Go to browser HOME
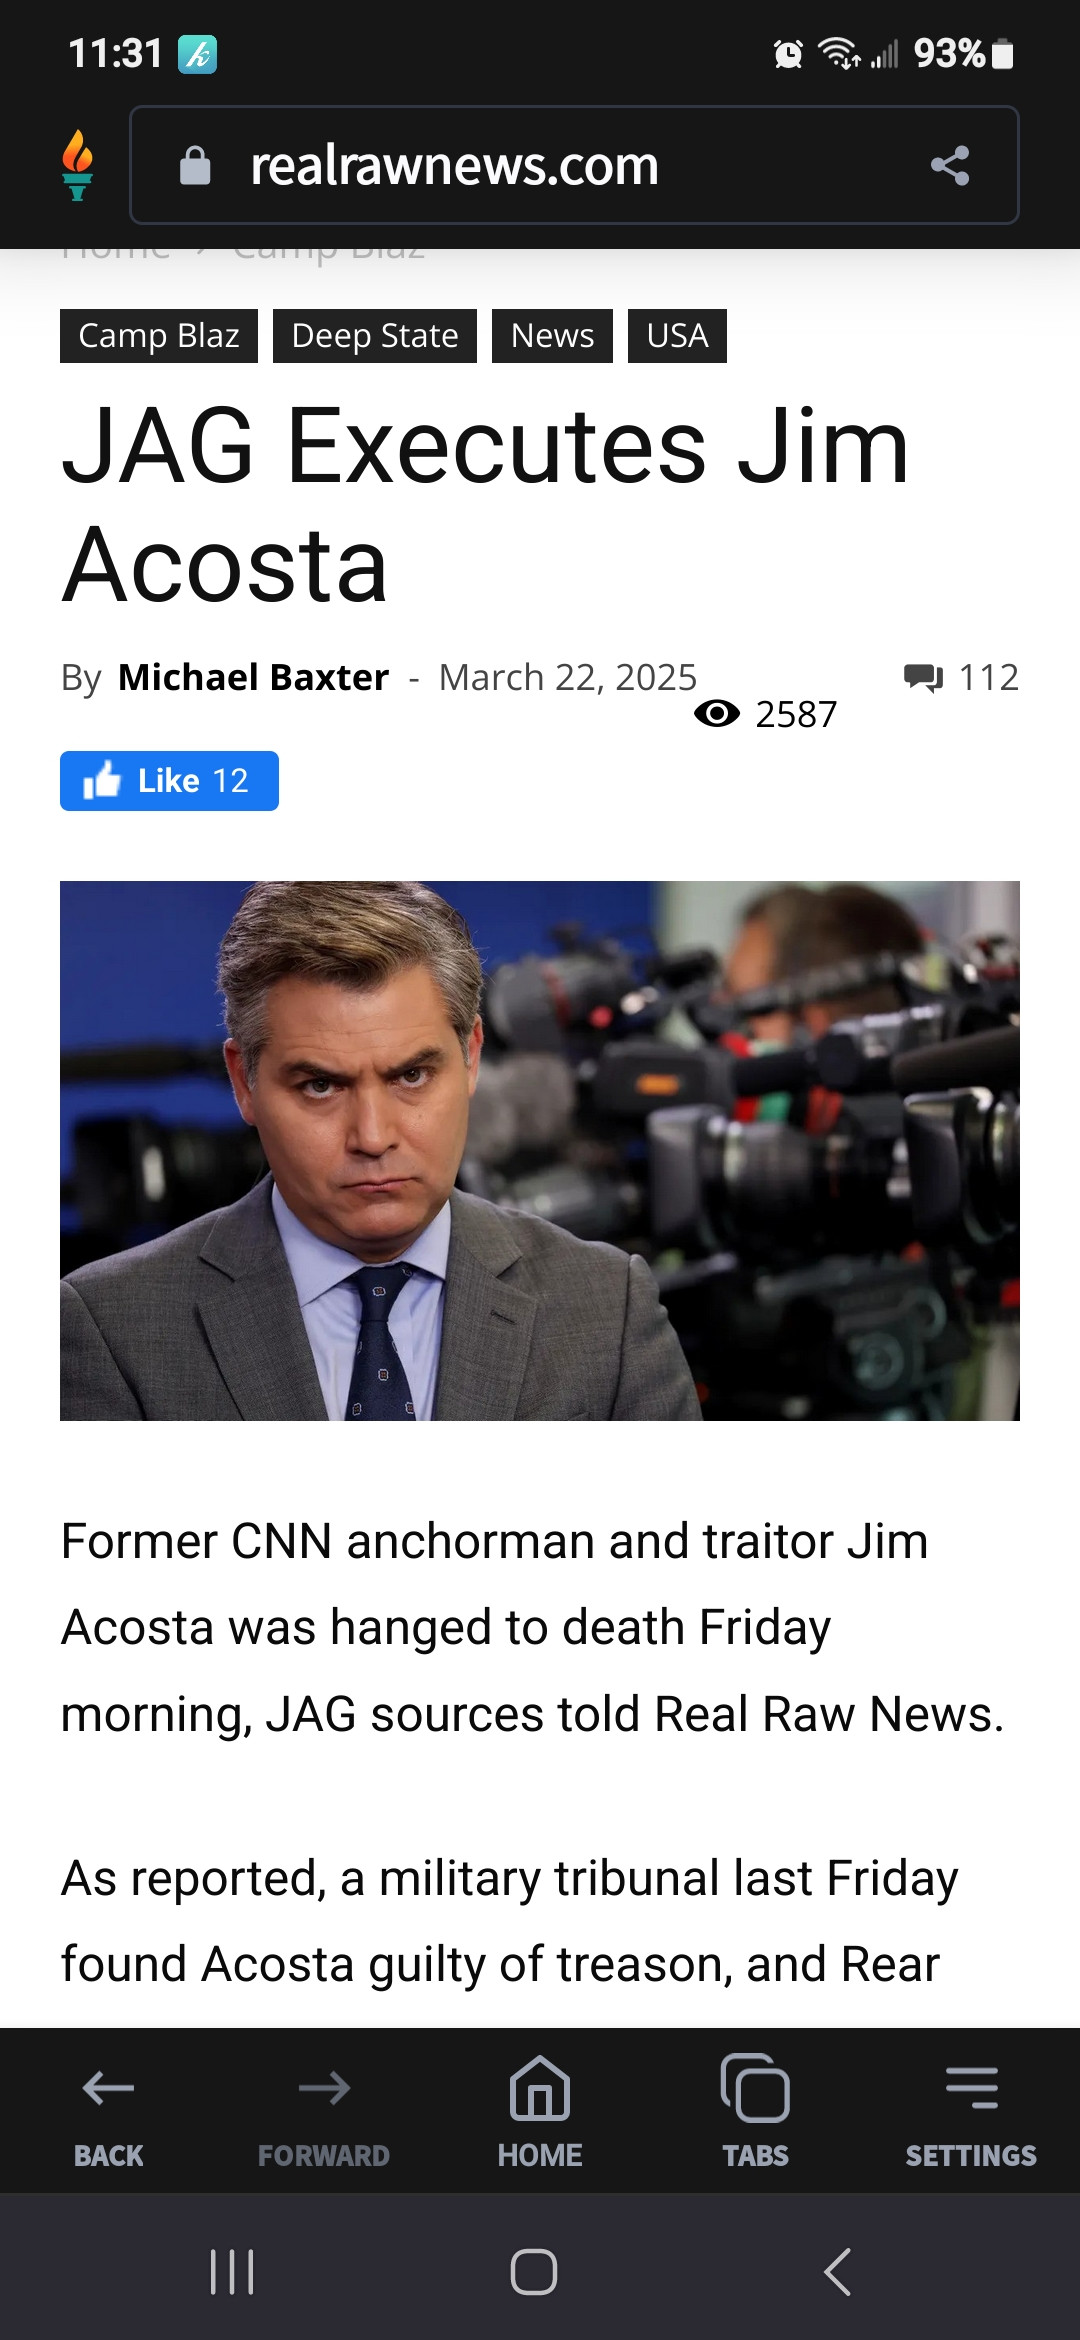The height and width of the screenshot is (2340, 1080). tap(540, 2110)
